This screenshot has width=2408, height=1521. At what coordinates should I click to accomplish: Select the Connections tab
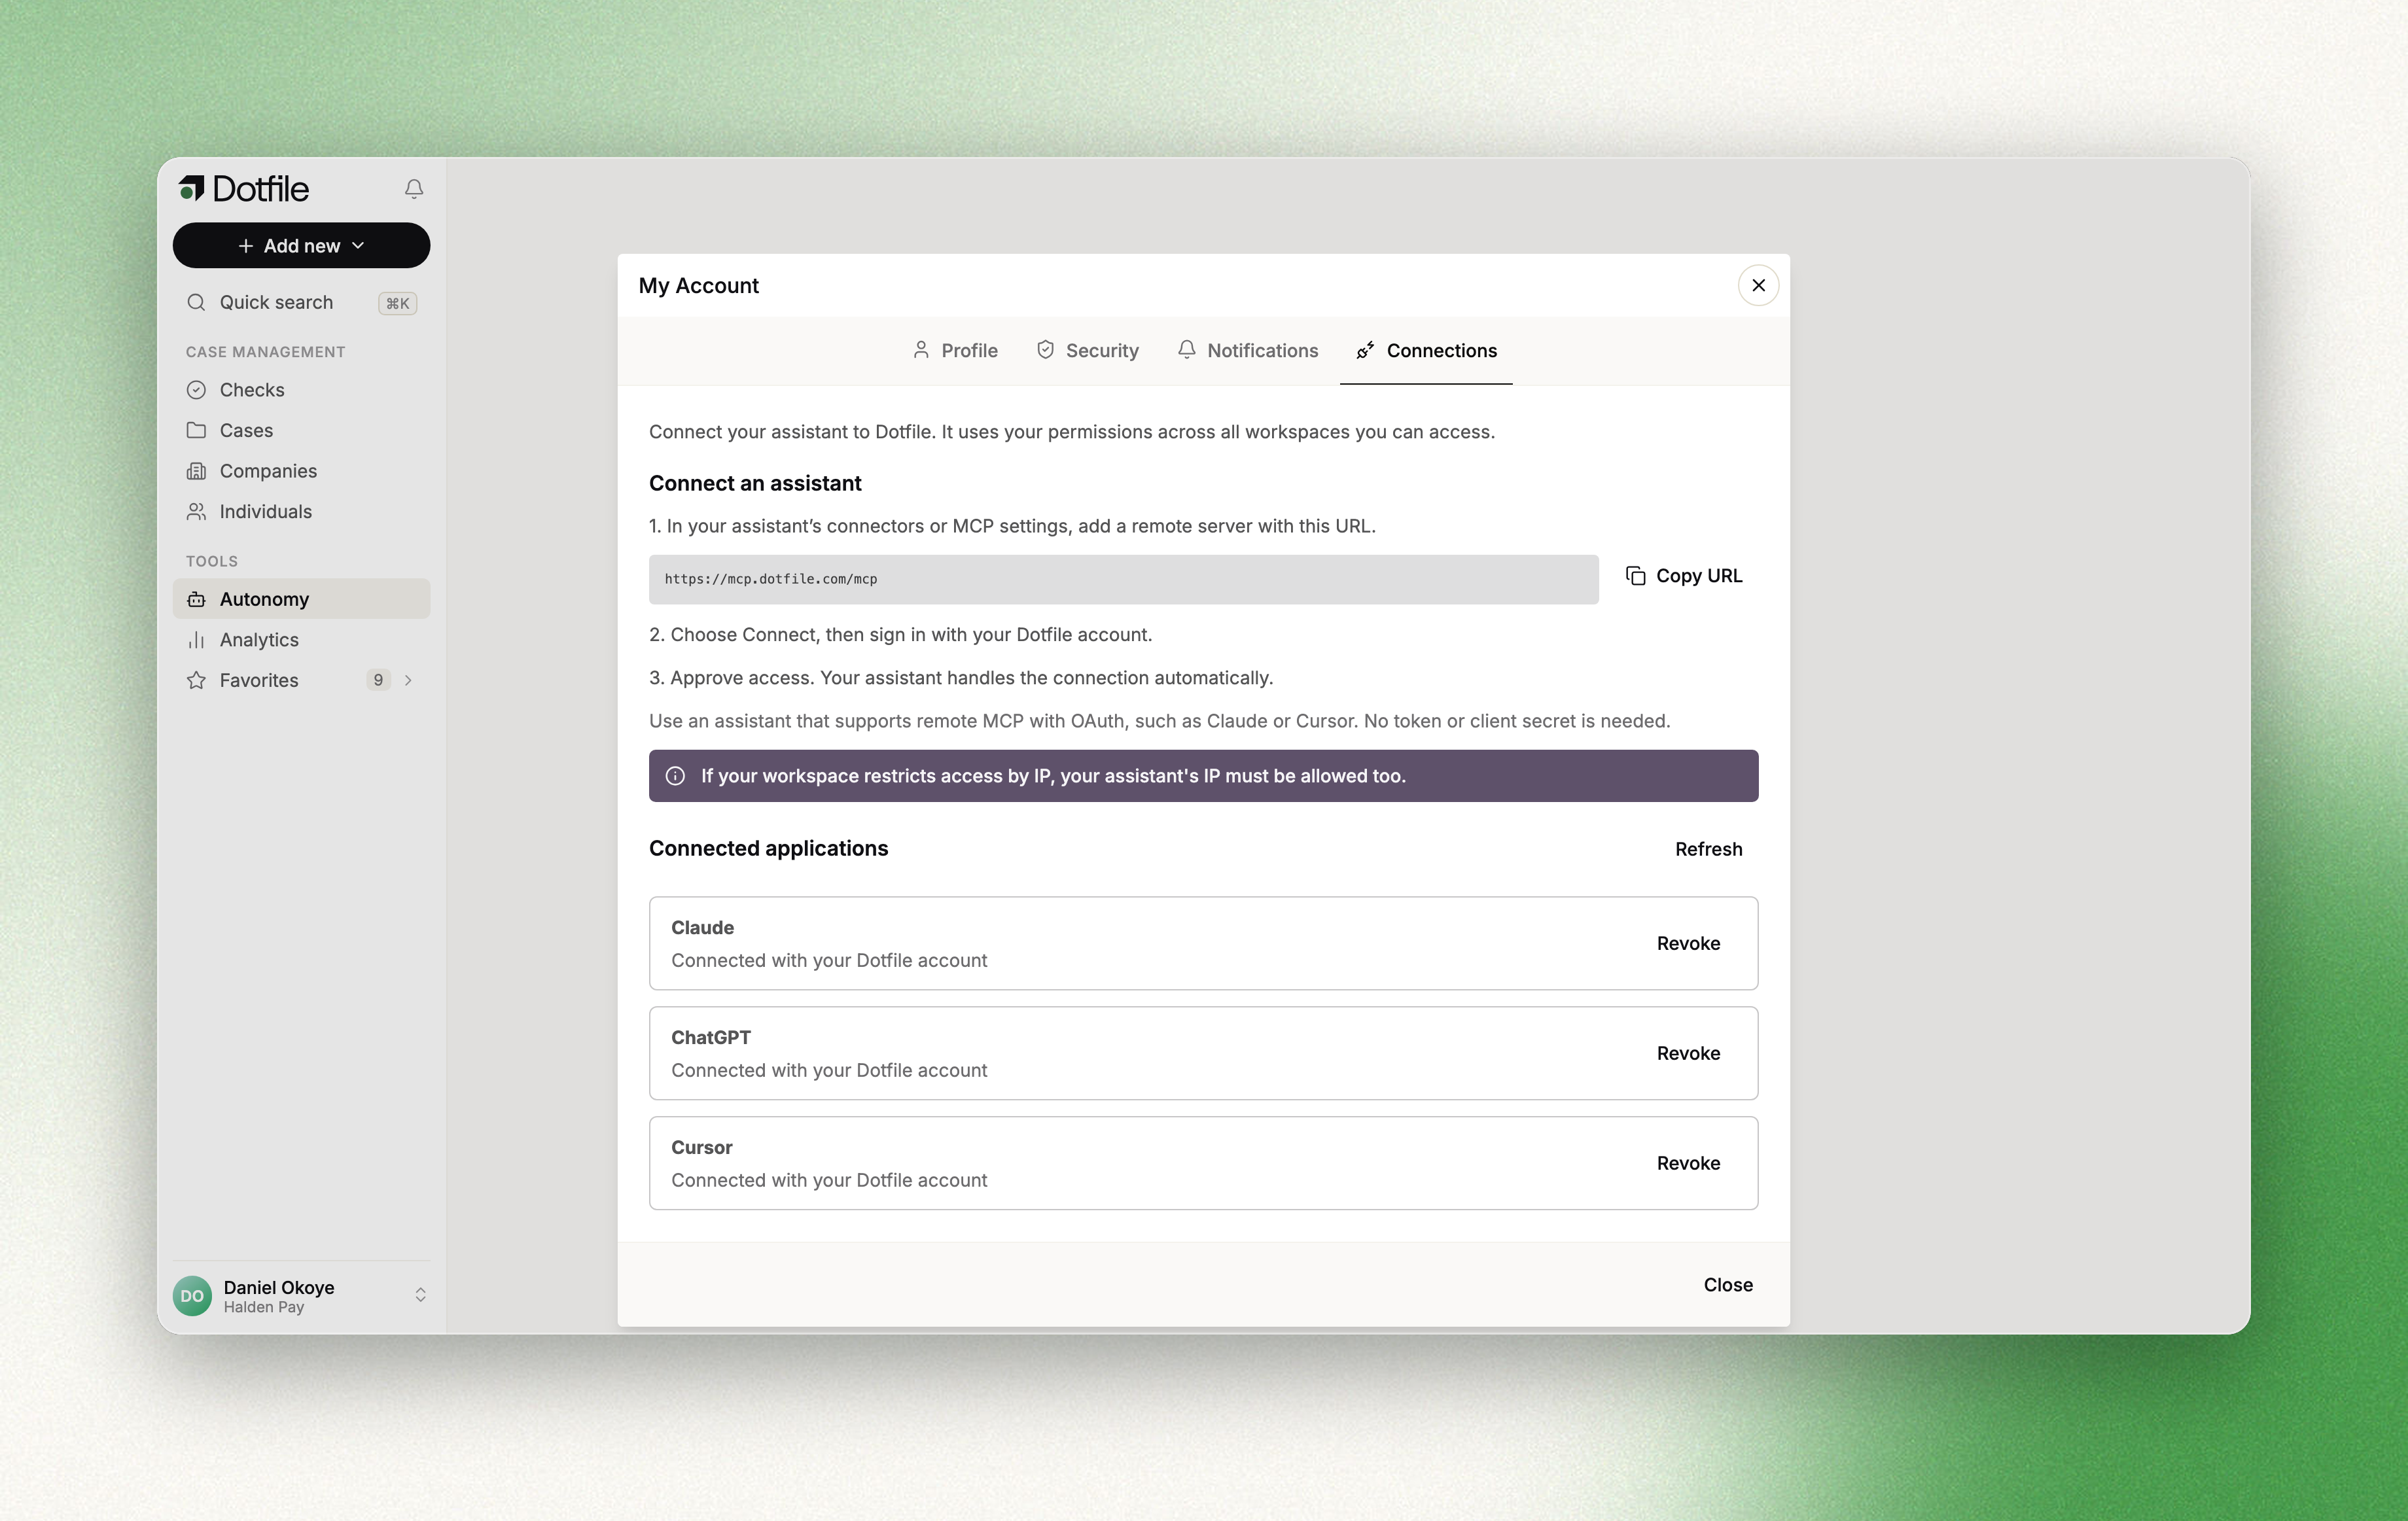tap(1426, 350)
